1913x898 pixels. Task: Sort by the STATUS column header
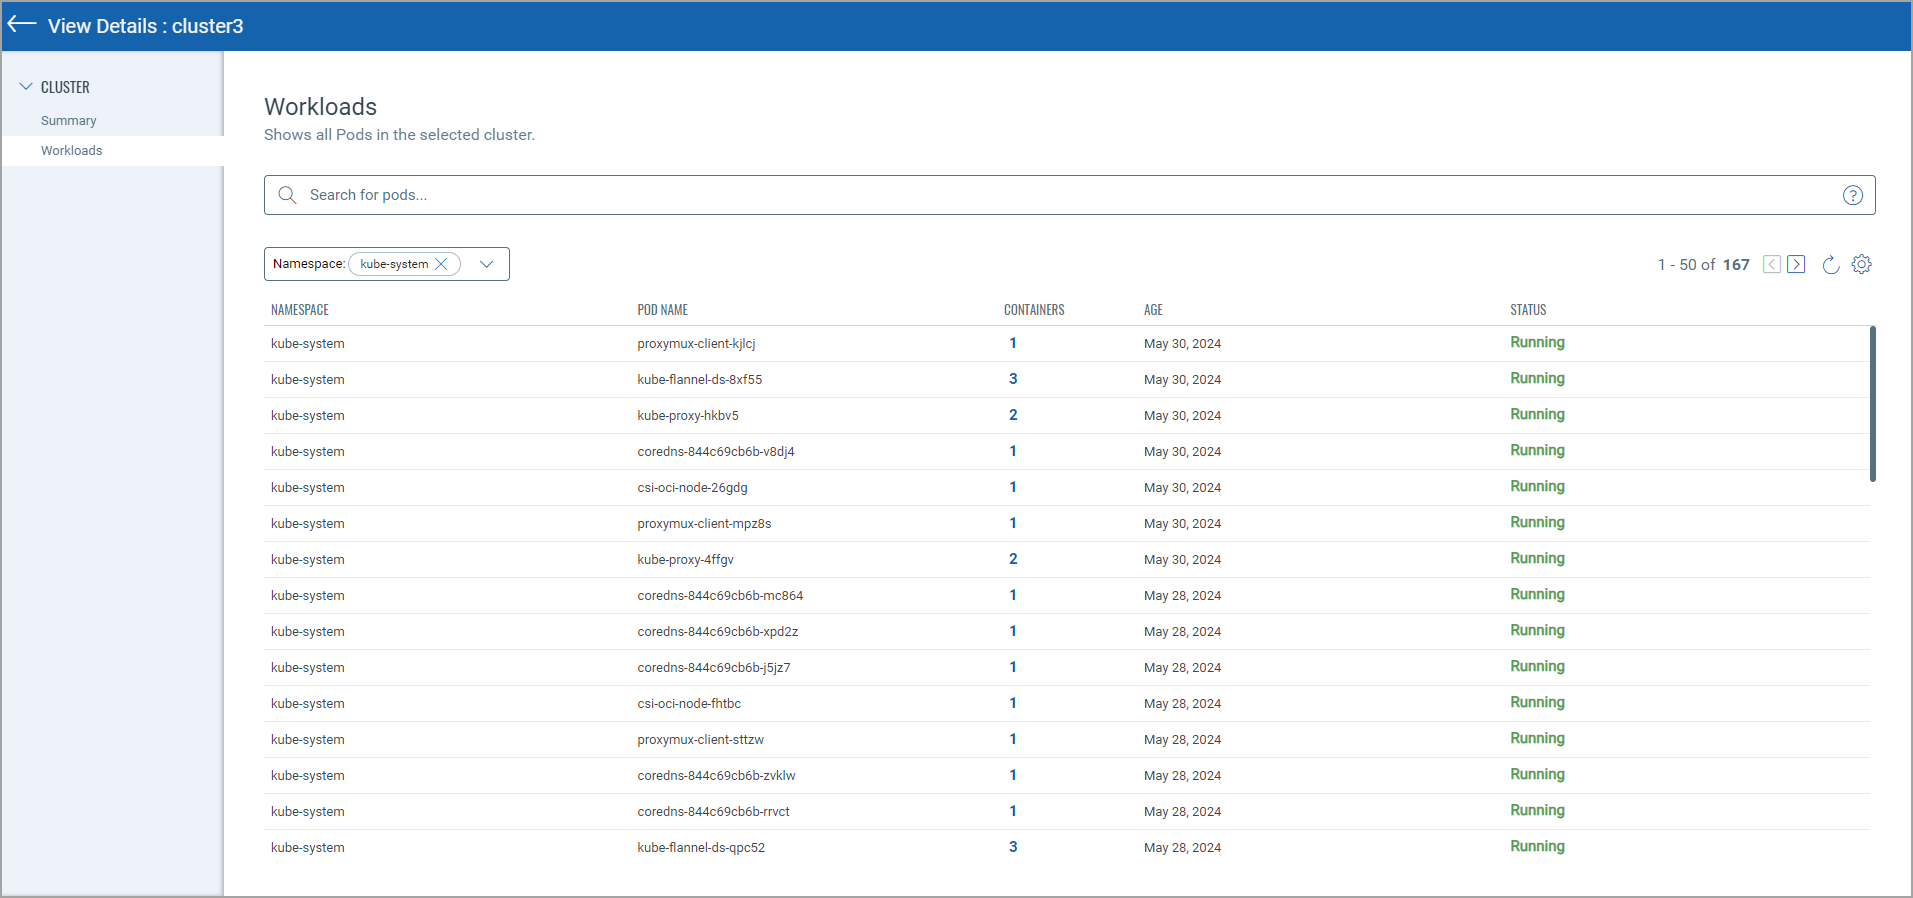[x=1528, y=310]
